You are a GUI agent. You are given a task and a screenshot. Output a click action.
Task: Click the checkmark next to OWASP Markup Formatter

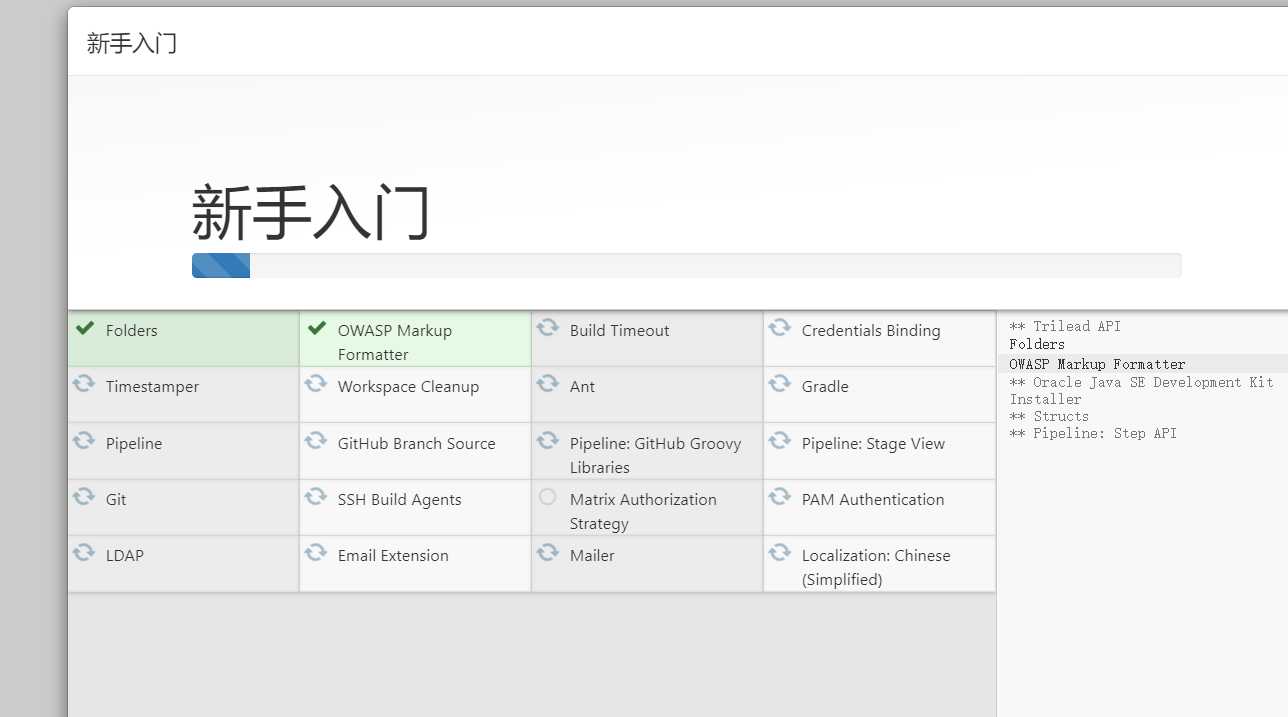click(x=317, y=328)
